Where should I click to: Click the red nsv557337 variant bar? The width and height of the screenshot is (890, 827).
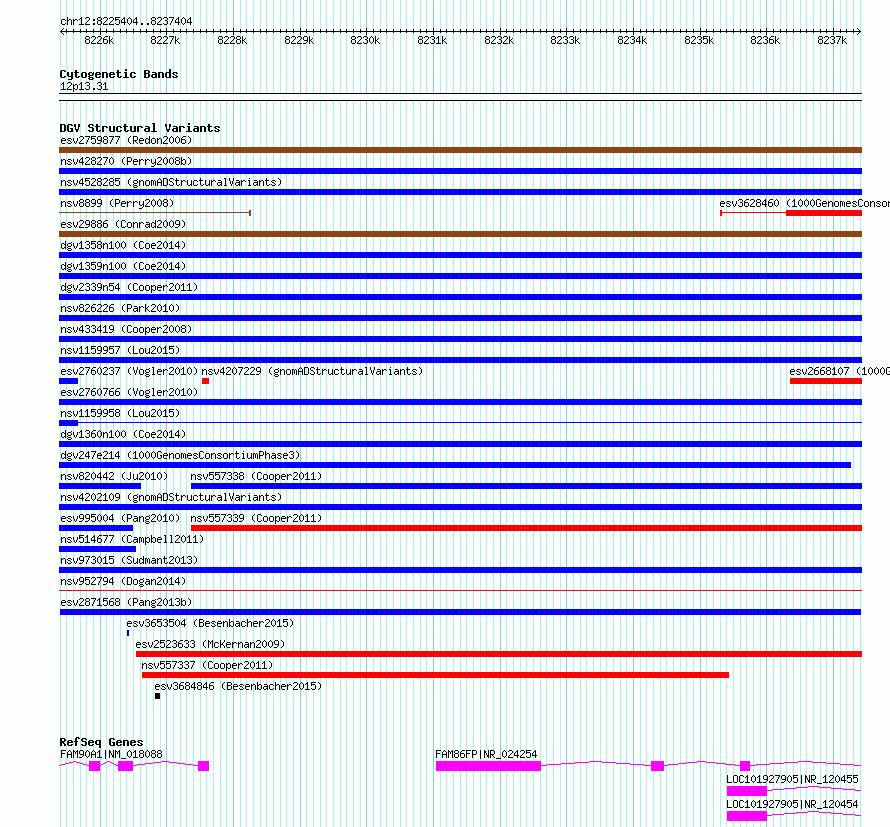coord(435,675)
